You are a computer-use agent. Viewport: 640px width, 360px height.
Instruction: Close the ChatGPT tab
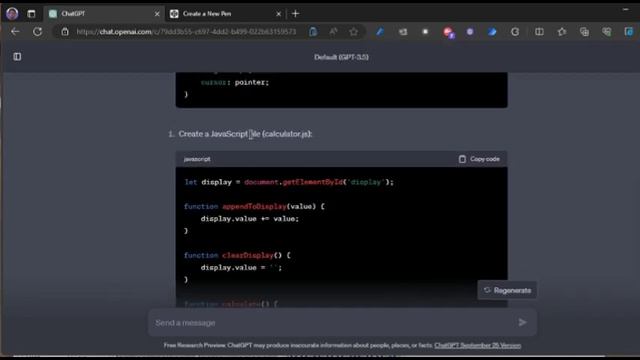coord(157,14)
